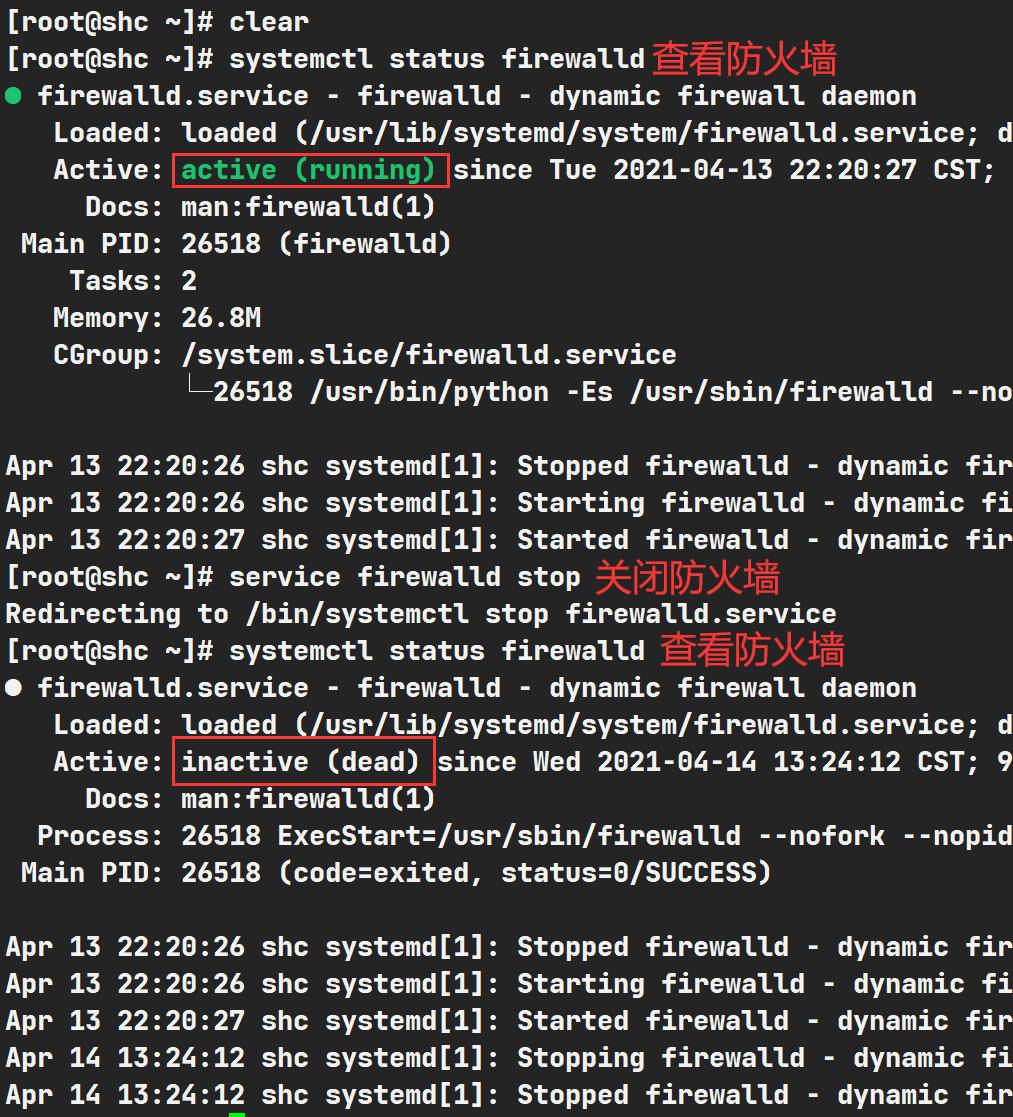The height and width of the screenshot is (1117, 1013).
Task: Click the CGroup tree branch glyph before 26518
Action: coord(200,385)
